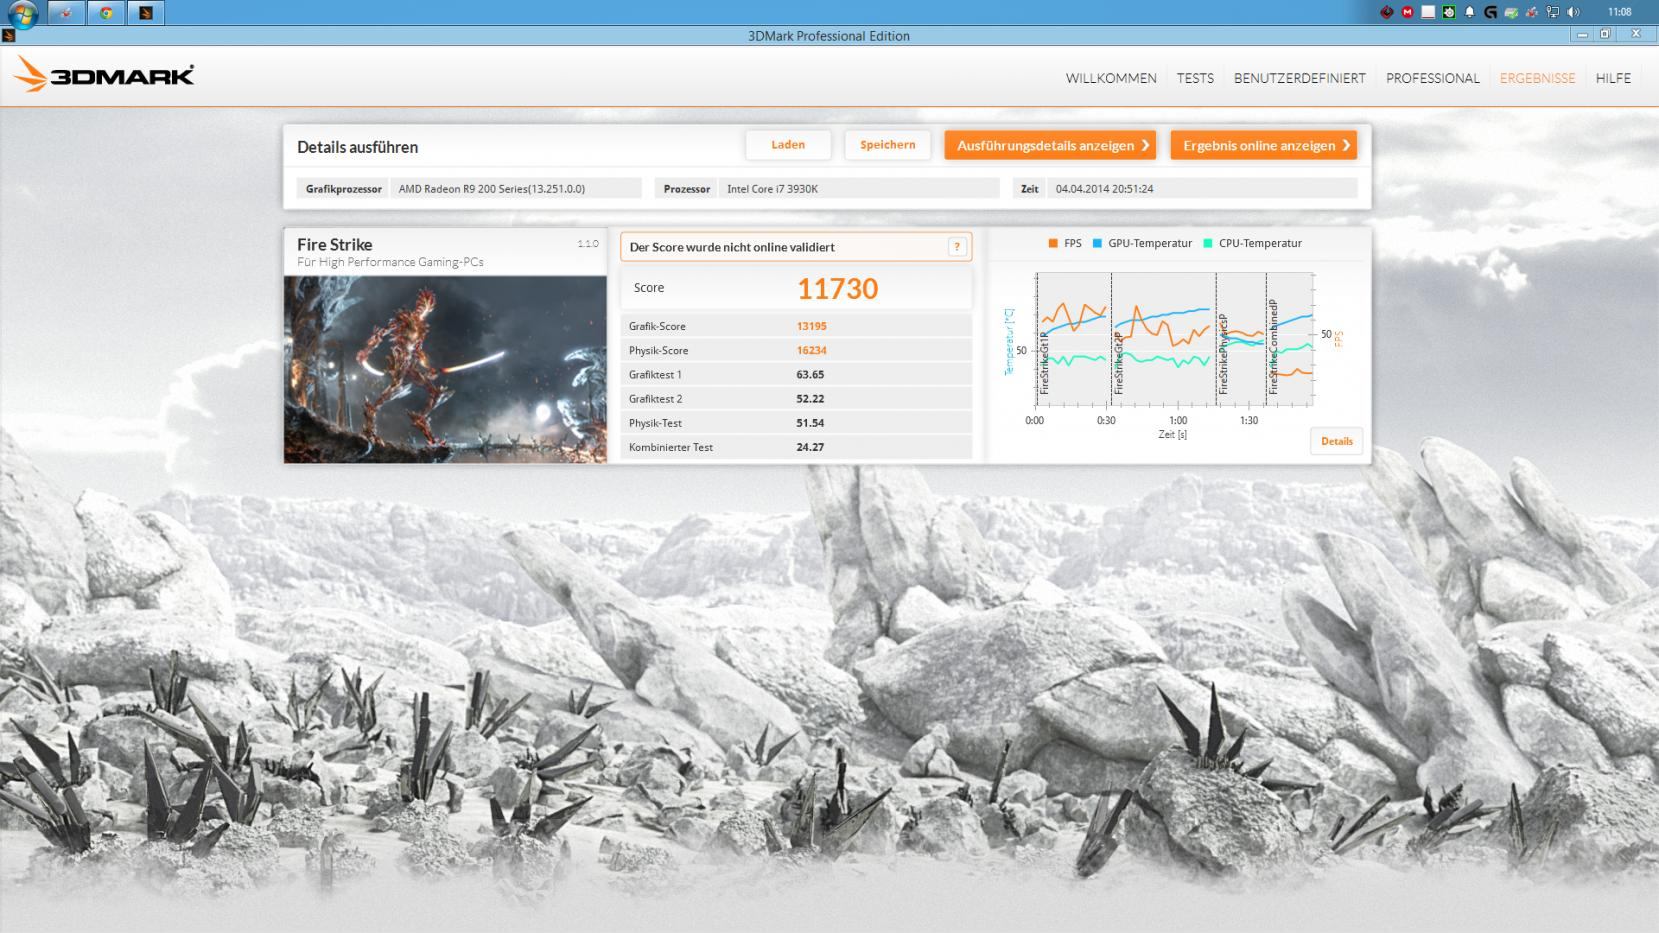This screenshot has width=1659, height=933.
Task: Click the white square tray icon
Action: tap(1428, 12)
